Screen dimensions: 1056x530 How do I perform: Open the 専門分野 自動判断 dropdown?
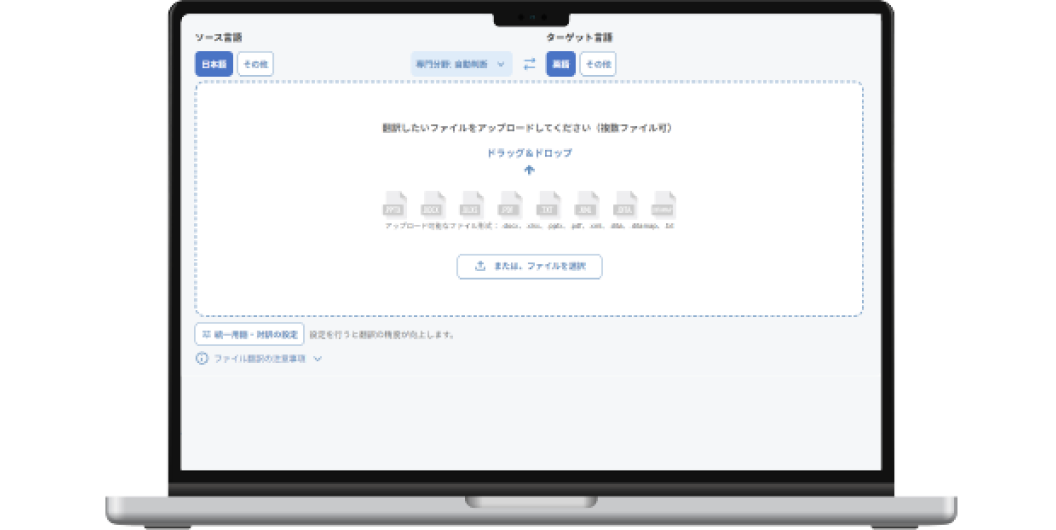461,64
